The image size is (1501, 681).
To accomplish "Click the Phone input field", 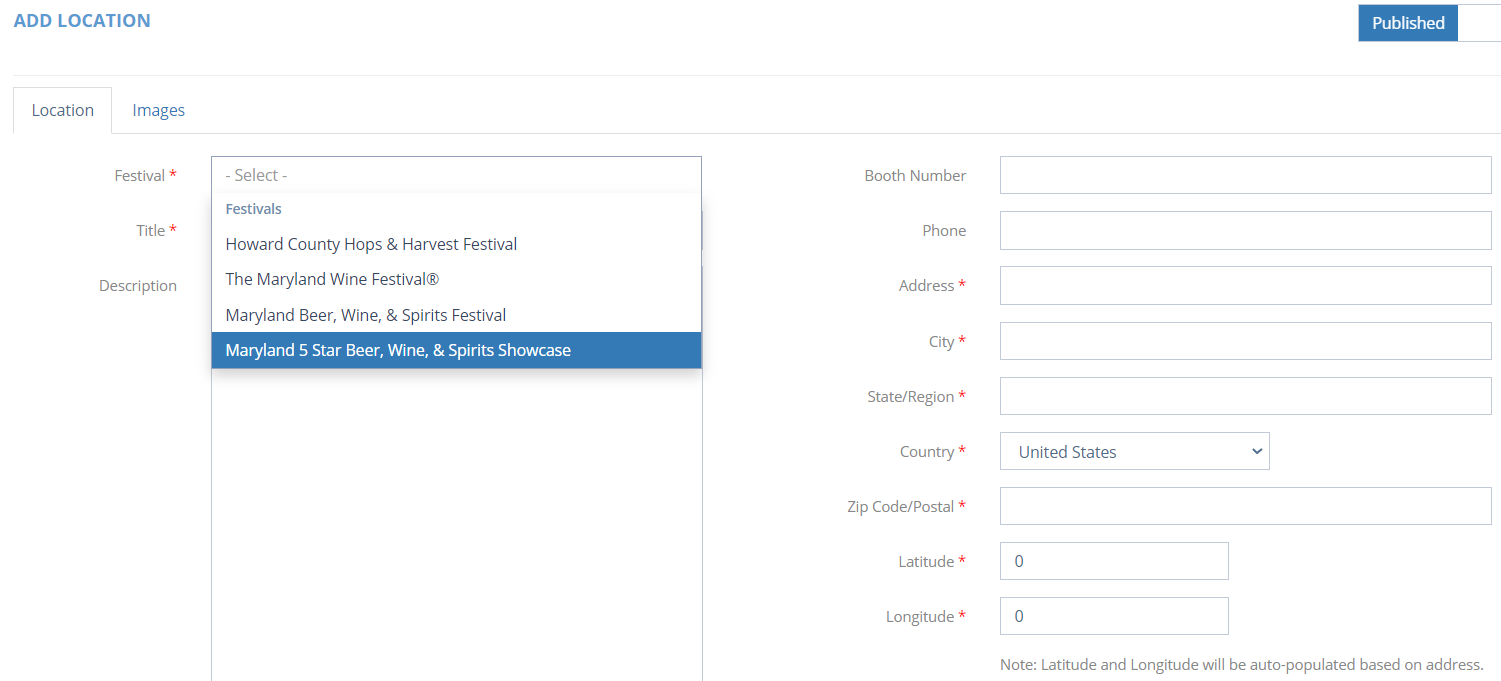I will (x=1245, y=230).
